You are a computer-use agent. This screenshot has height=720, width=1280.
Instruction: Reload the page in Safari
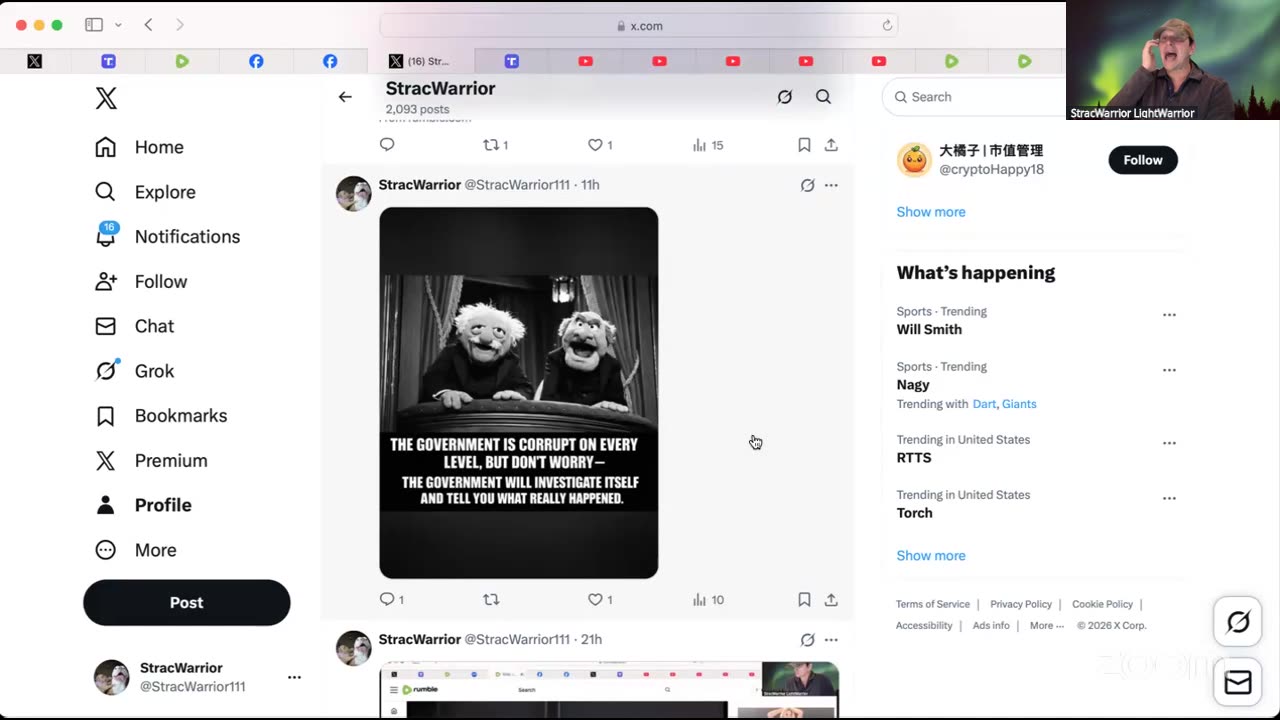tap(887, 26)
